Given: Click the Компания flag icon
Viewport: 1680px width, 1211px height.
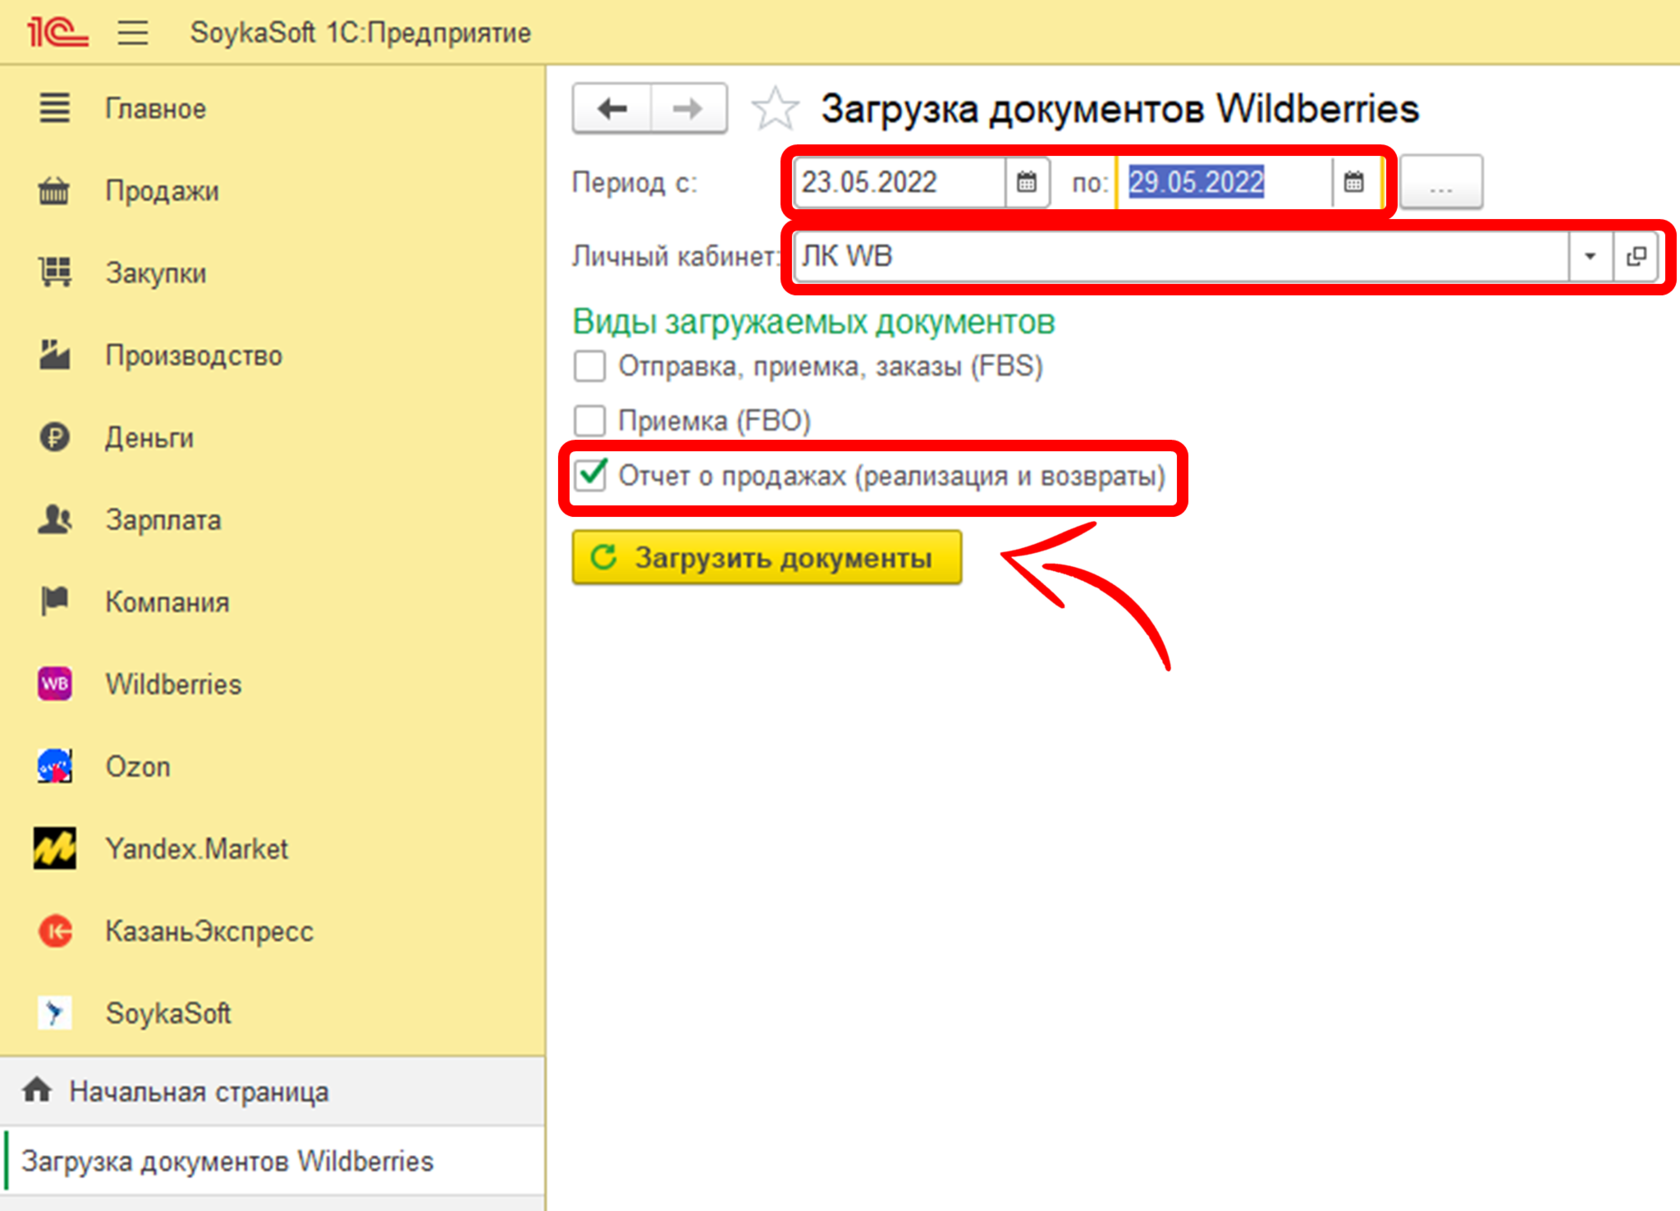Looking at the screenshot, I should point(55,601).
